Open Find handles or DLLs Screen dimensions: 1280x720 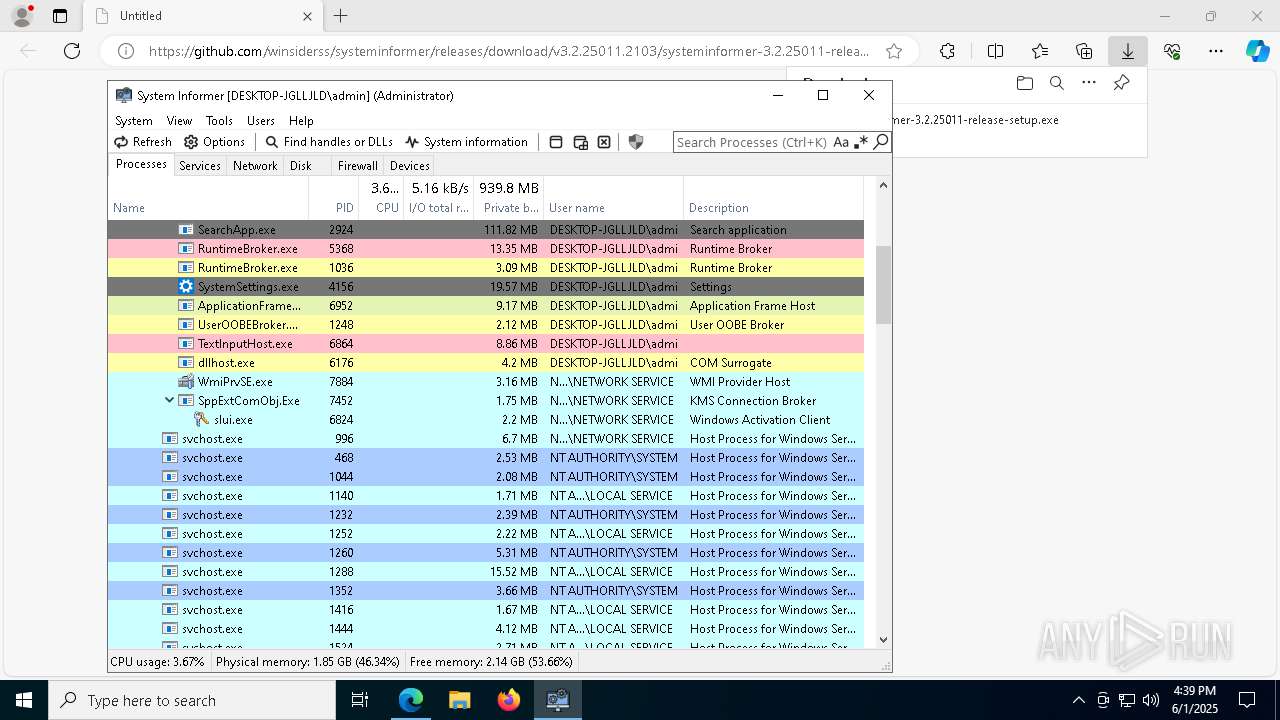tap(329, 142)
